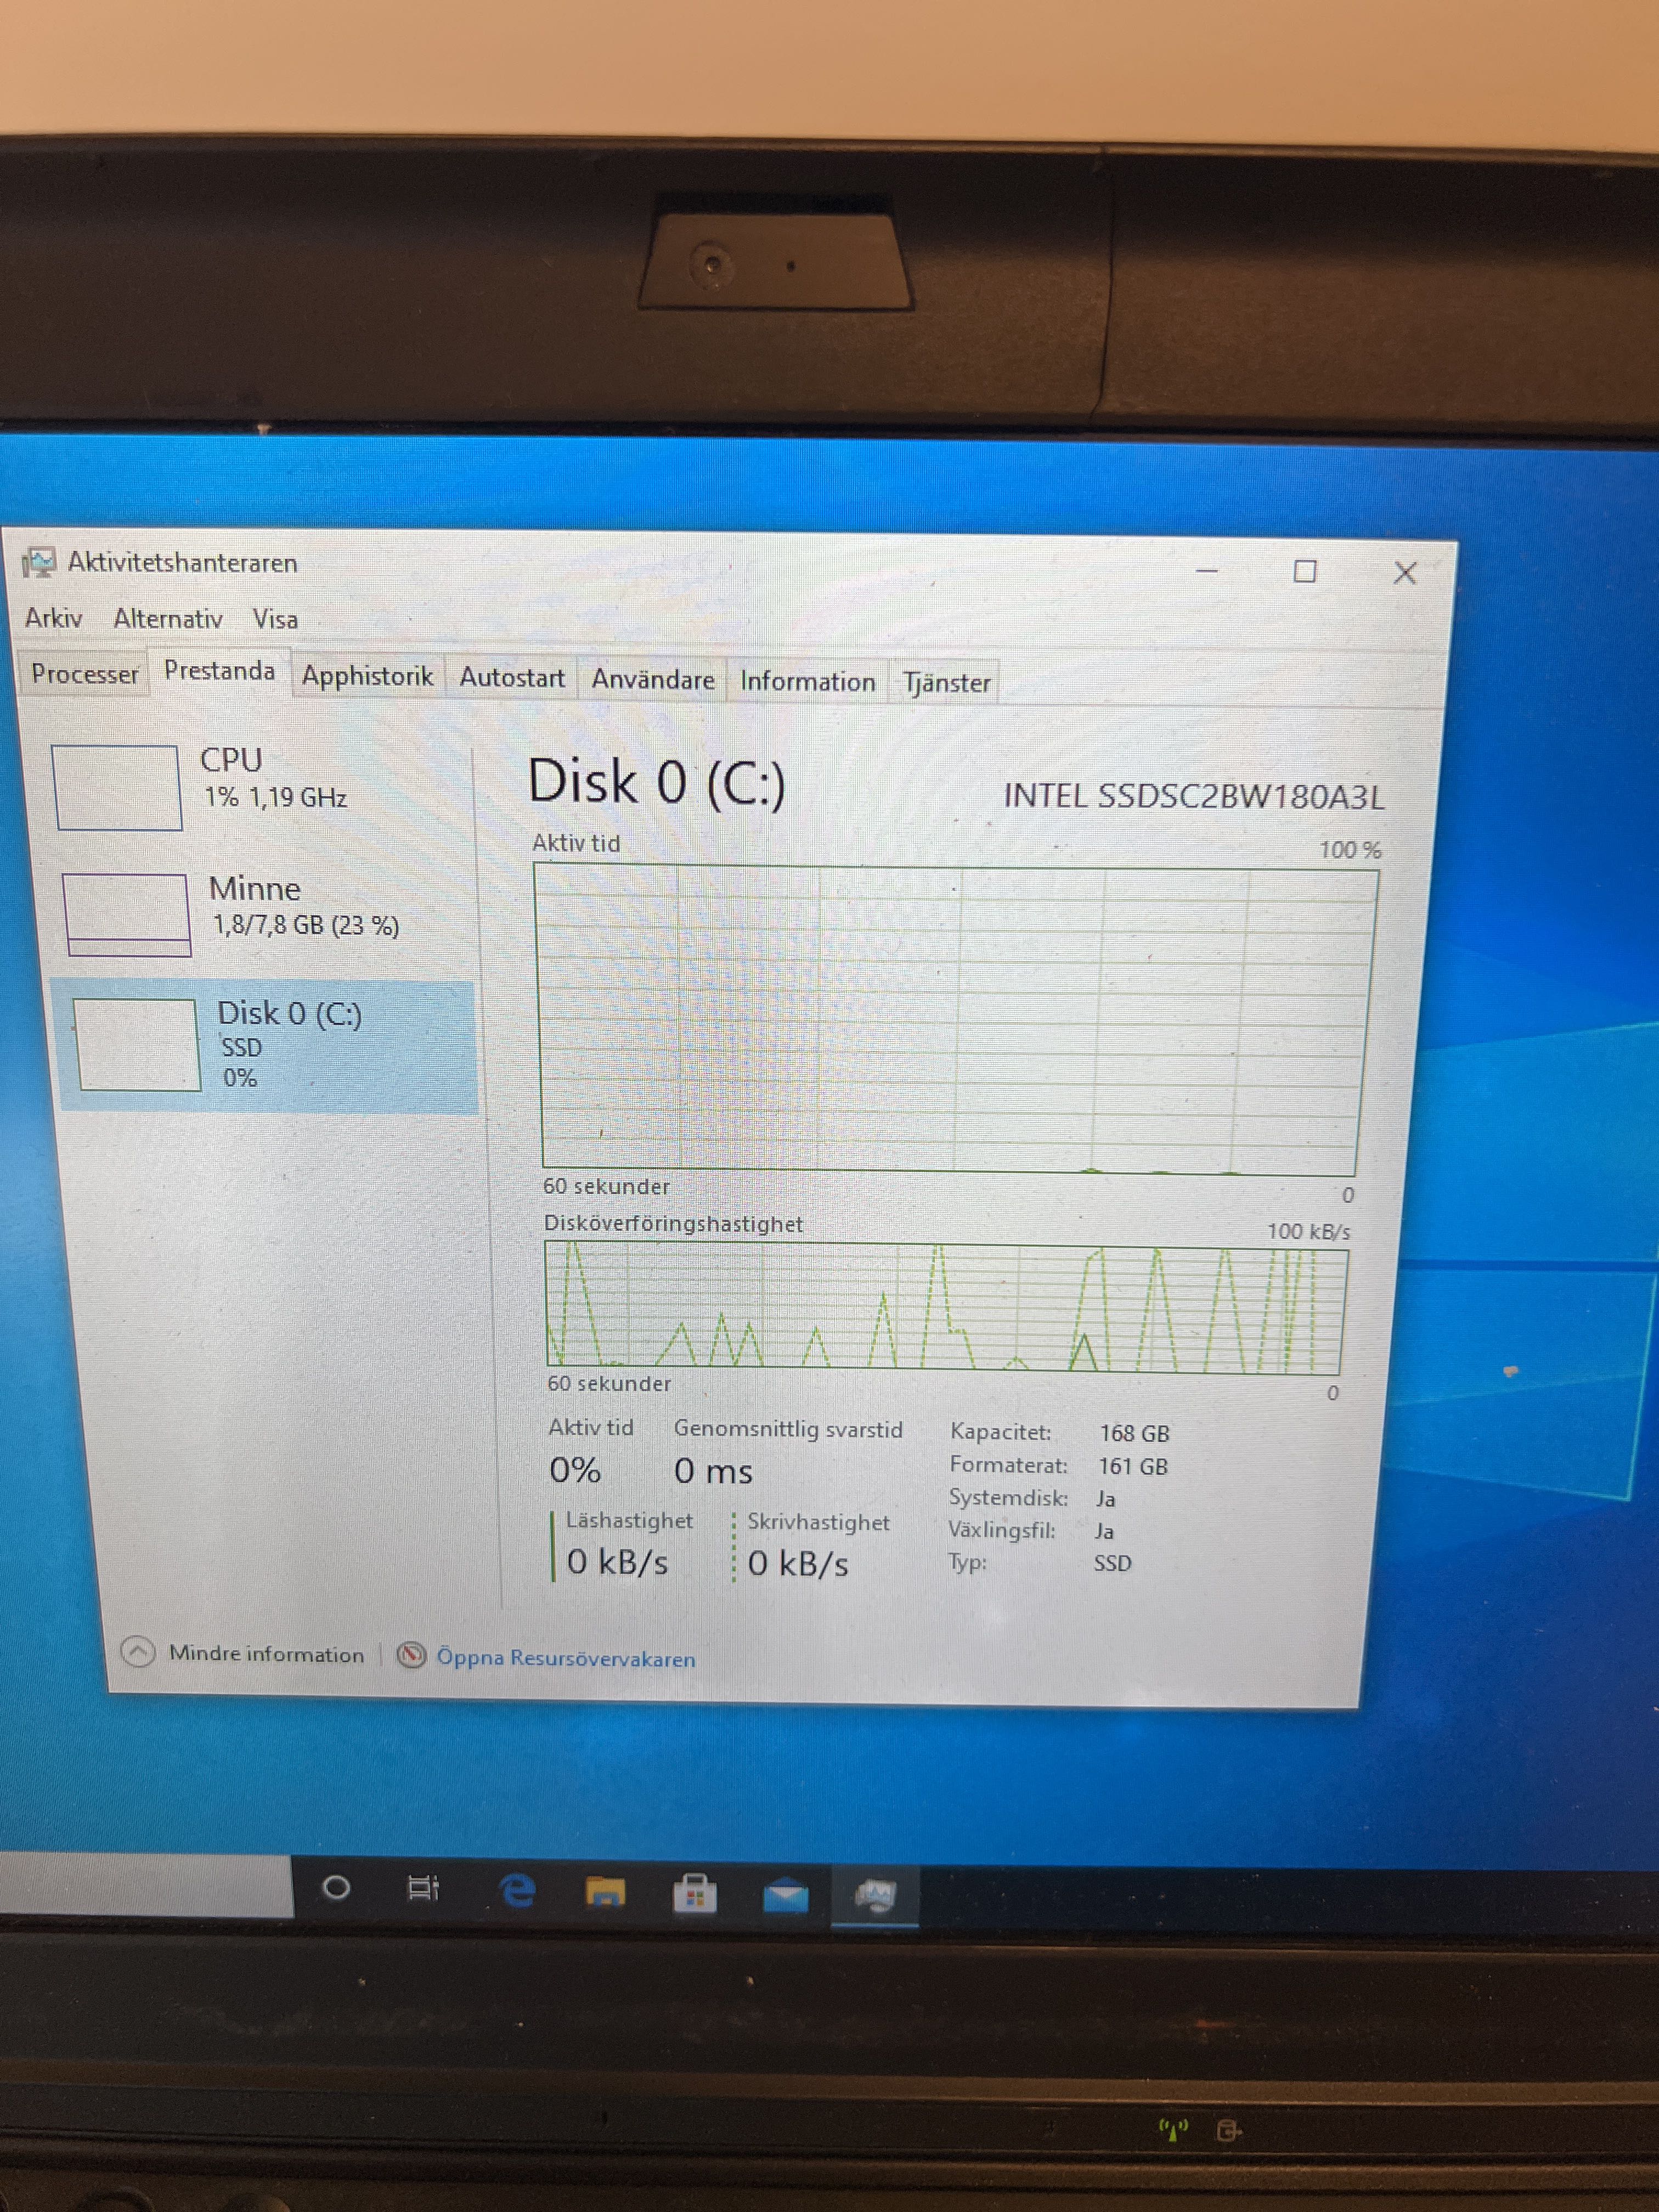Switch to the Autostart tab
This screenshot has height=2212, width=1659.
(512, 678)
